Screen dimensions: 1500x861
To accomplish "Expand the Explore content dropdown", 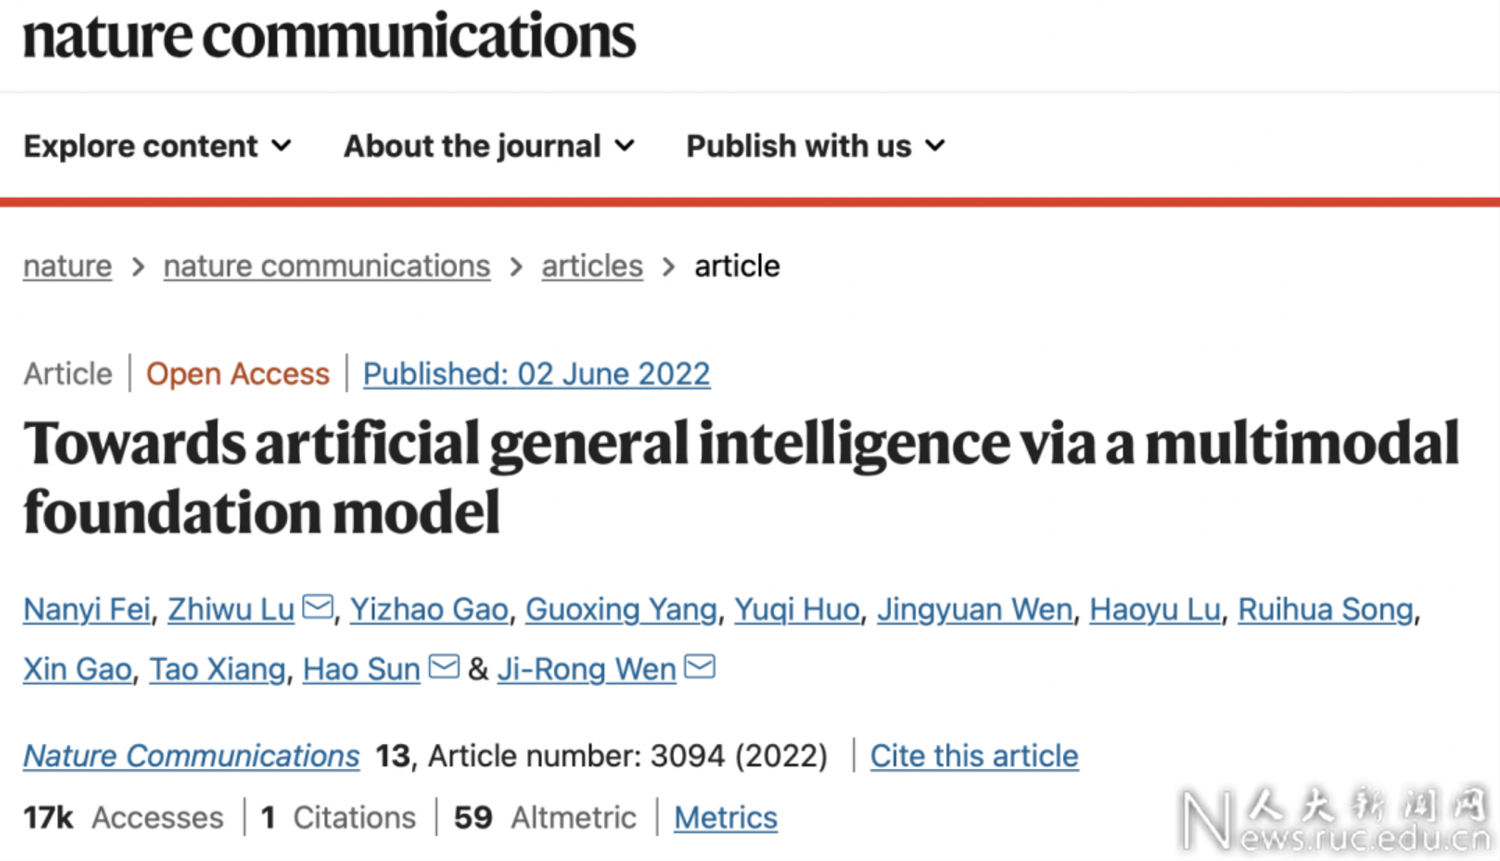I will (158, 146).
